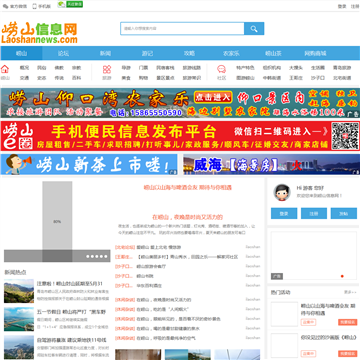Click the 沙子口 community link
This screenshot has width=360, height=360.
(x=318, y=78)
